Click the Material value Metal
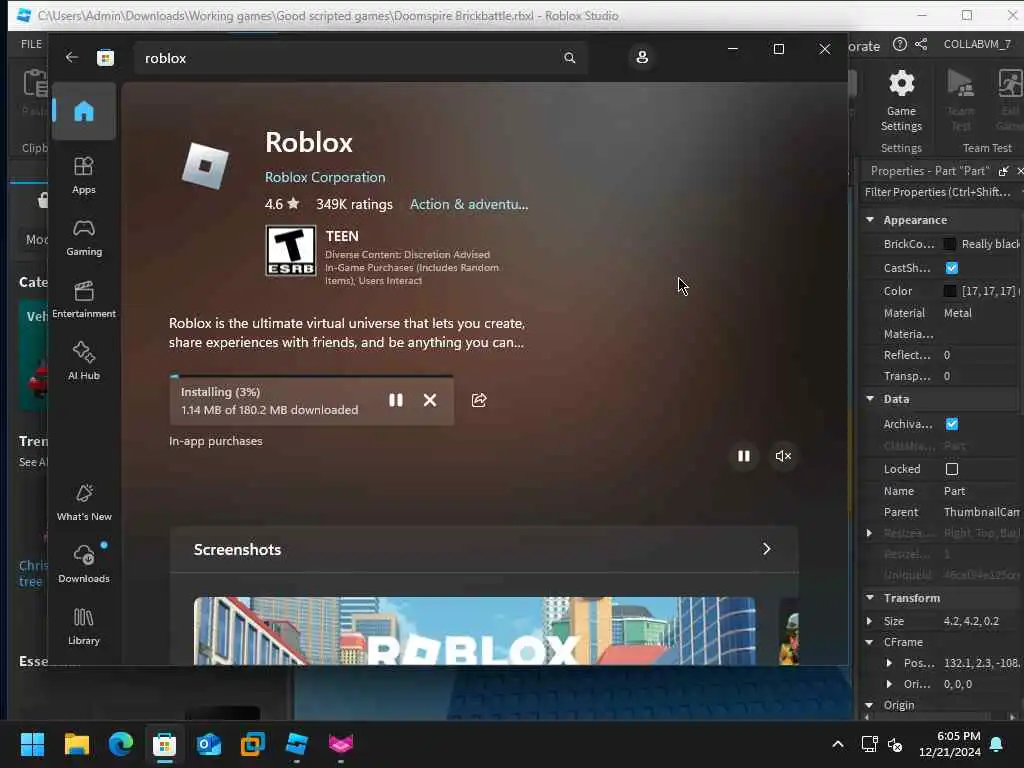This screenshot has height=768, width=1024. click(957, 313)
